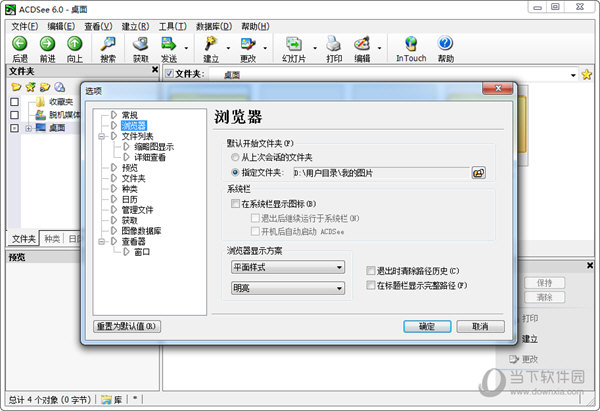
Task: Toggle 开机后自动启动 ACDSee checkbox
Action: 255,231
